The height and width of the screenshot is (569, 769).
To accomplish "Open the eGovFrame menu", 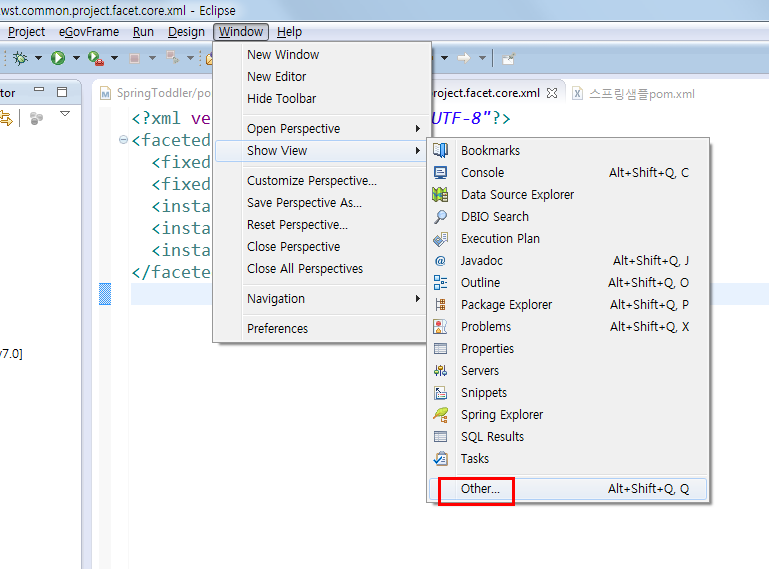I will pos(89,32).
